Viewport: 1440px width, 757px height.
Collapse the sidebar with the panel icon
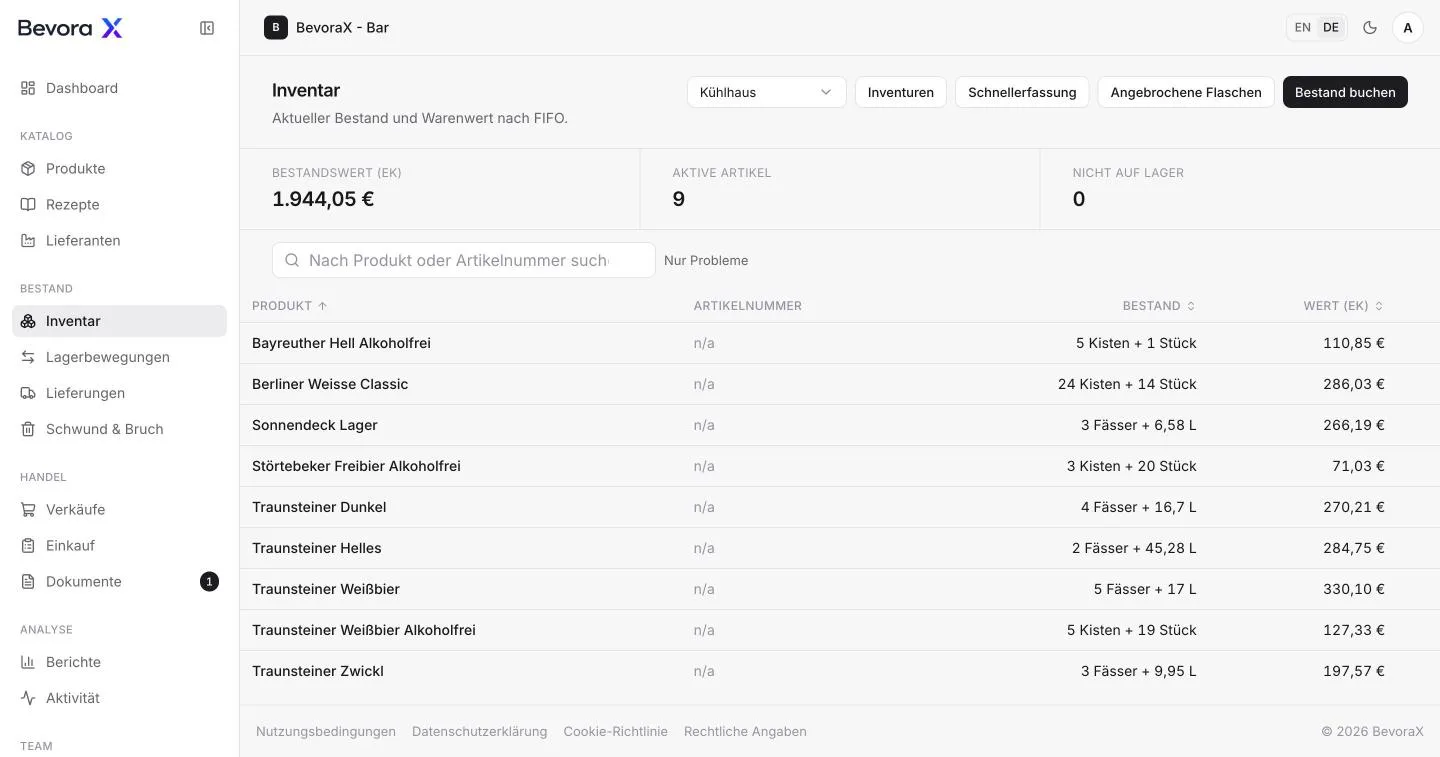tap(207, 28)
